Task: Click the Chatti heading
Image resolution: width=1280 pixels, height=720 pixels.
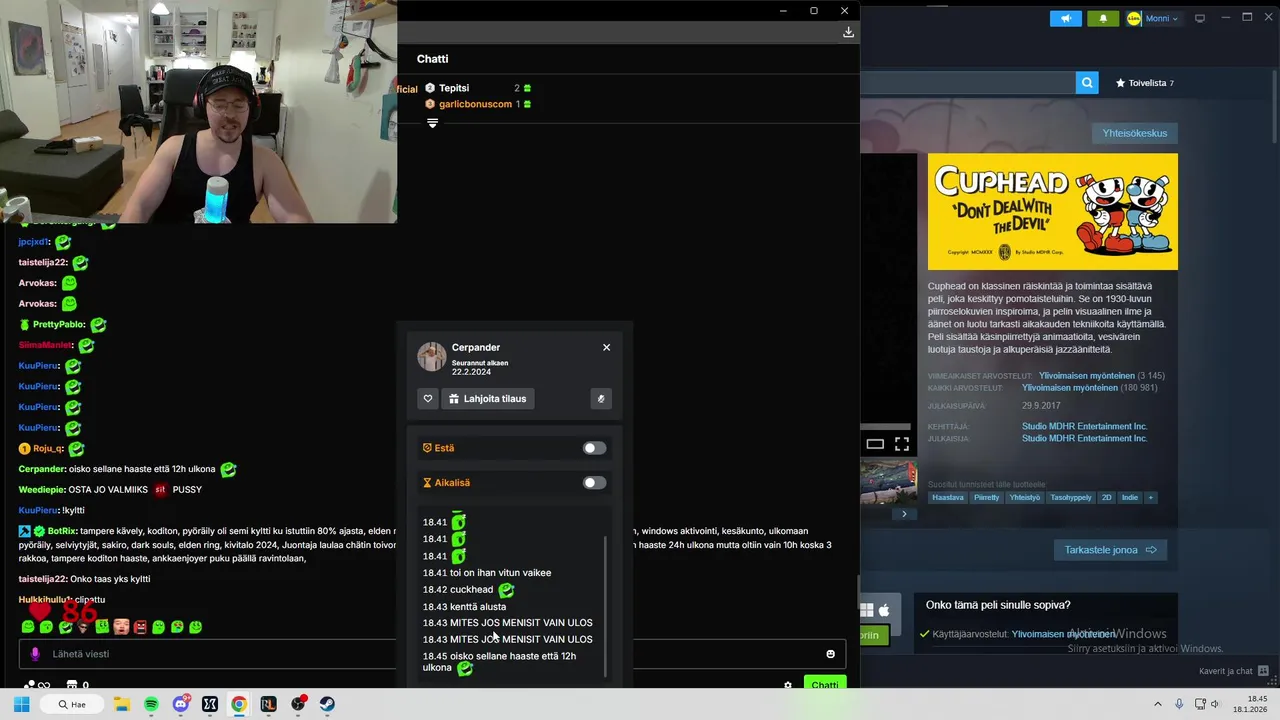Action: (432, 59)
